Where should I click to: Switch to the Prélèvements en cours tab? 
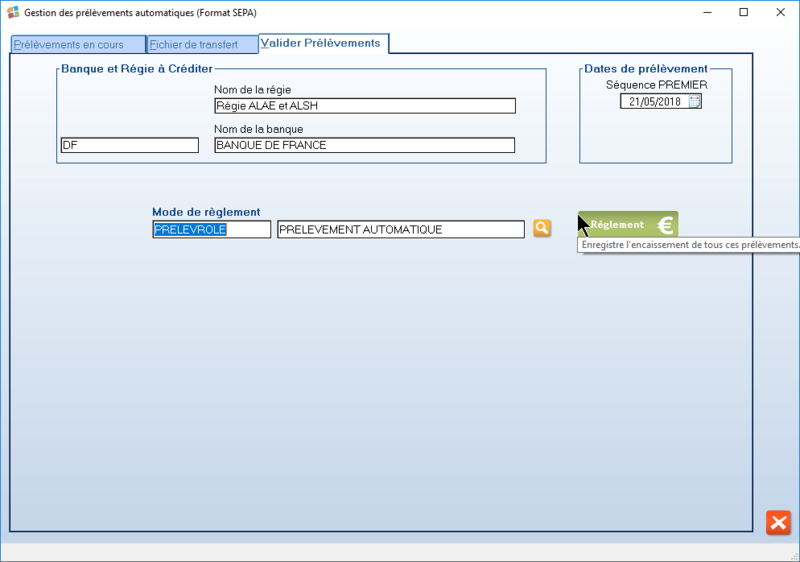(x=79, y=44)
